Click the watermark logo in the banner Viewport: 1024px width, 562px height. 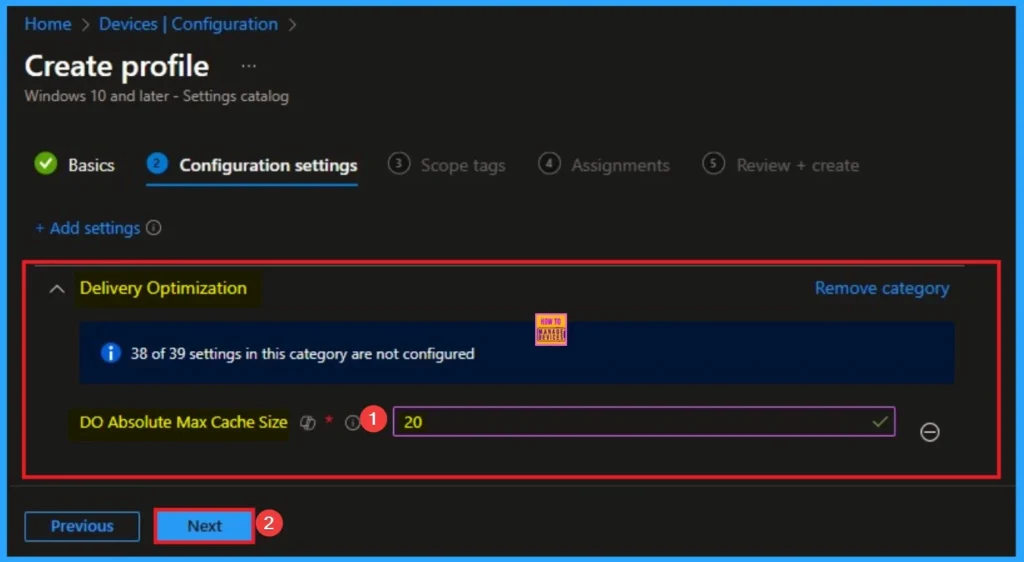[x=551, y=330]
